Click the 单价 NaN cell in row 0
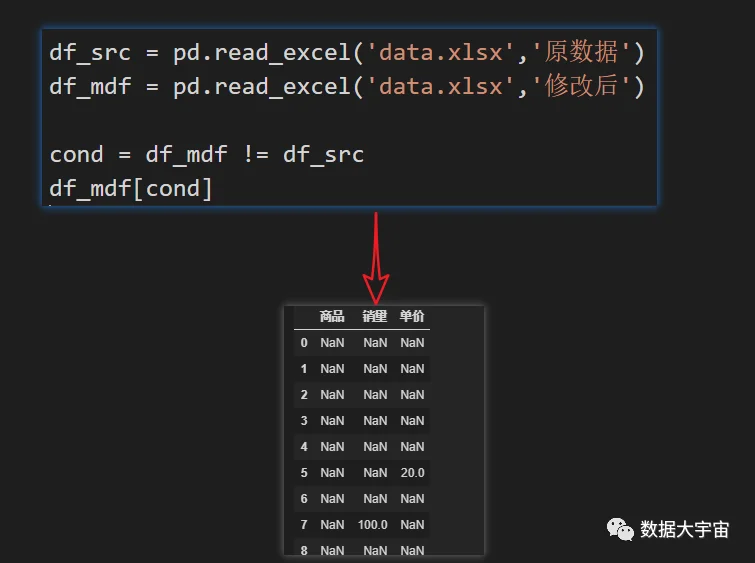 (x=412, y=343)
